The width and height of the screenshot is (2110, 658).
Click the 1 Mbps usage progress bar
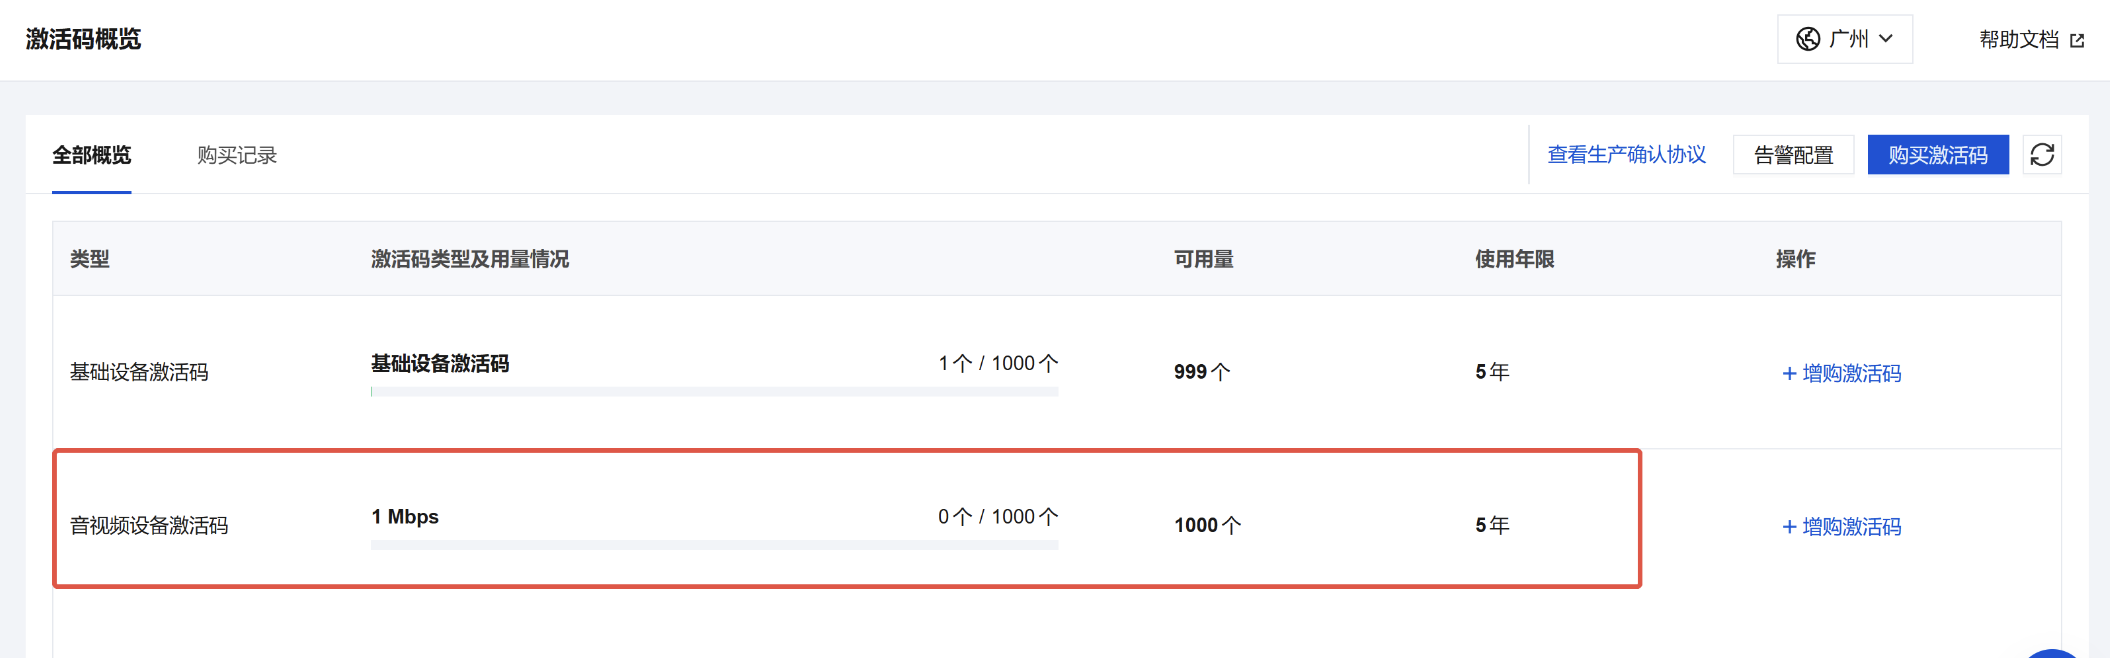click(x=714, y=545)
